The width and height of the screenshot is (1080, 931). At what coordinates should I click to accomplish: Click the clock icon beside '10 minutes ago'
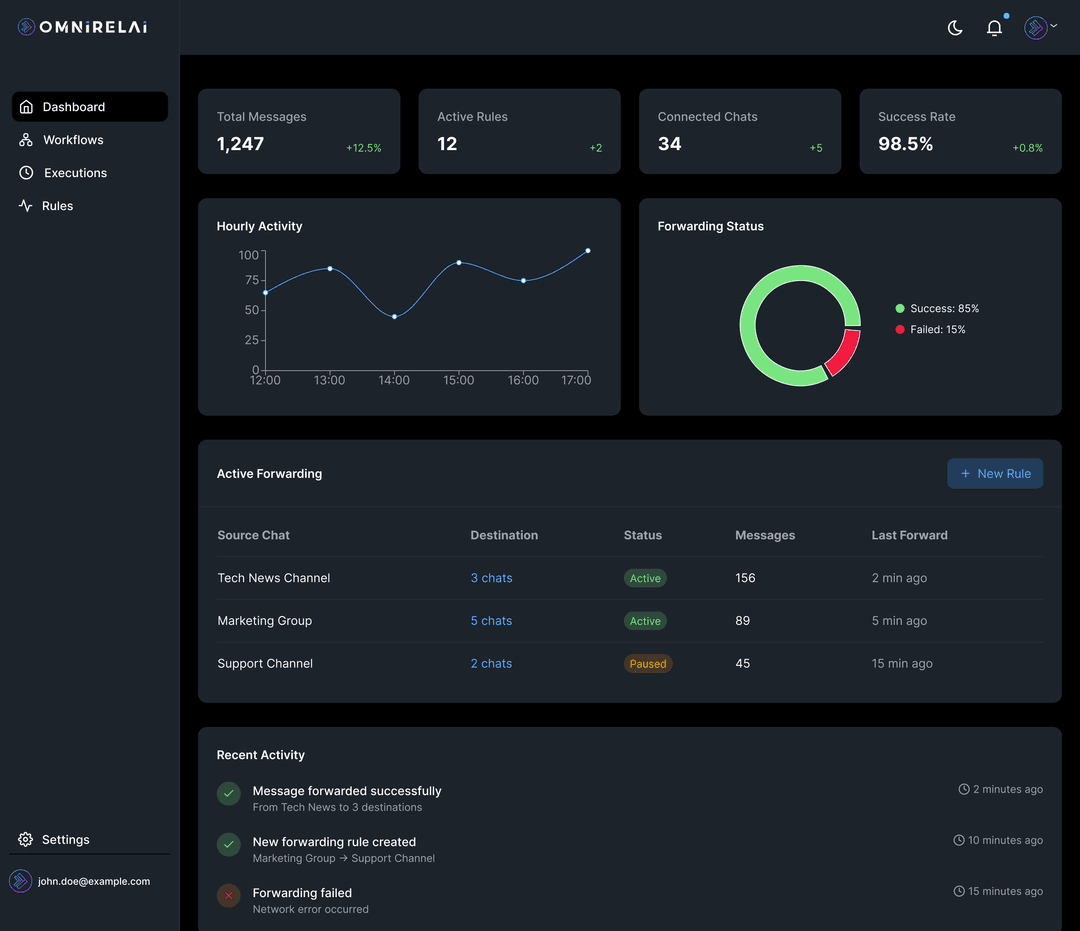point(960,840)
